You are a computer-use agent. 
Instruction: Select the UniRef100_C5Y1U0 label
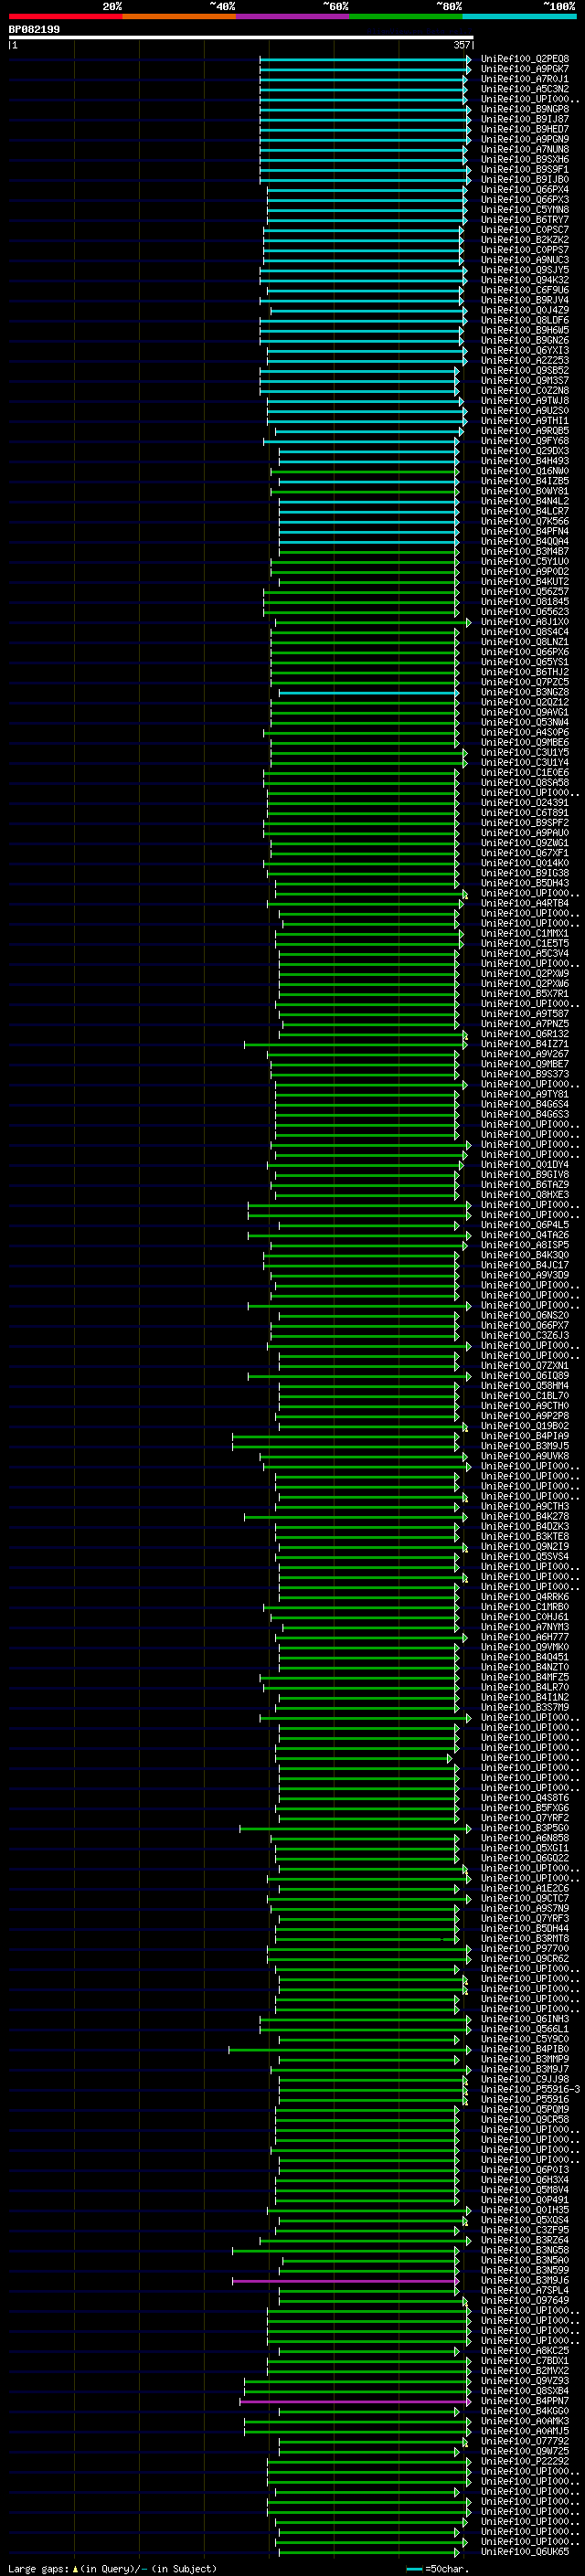[x=524, y=561]
